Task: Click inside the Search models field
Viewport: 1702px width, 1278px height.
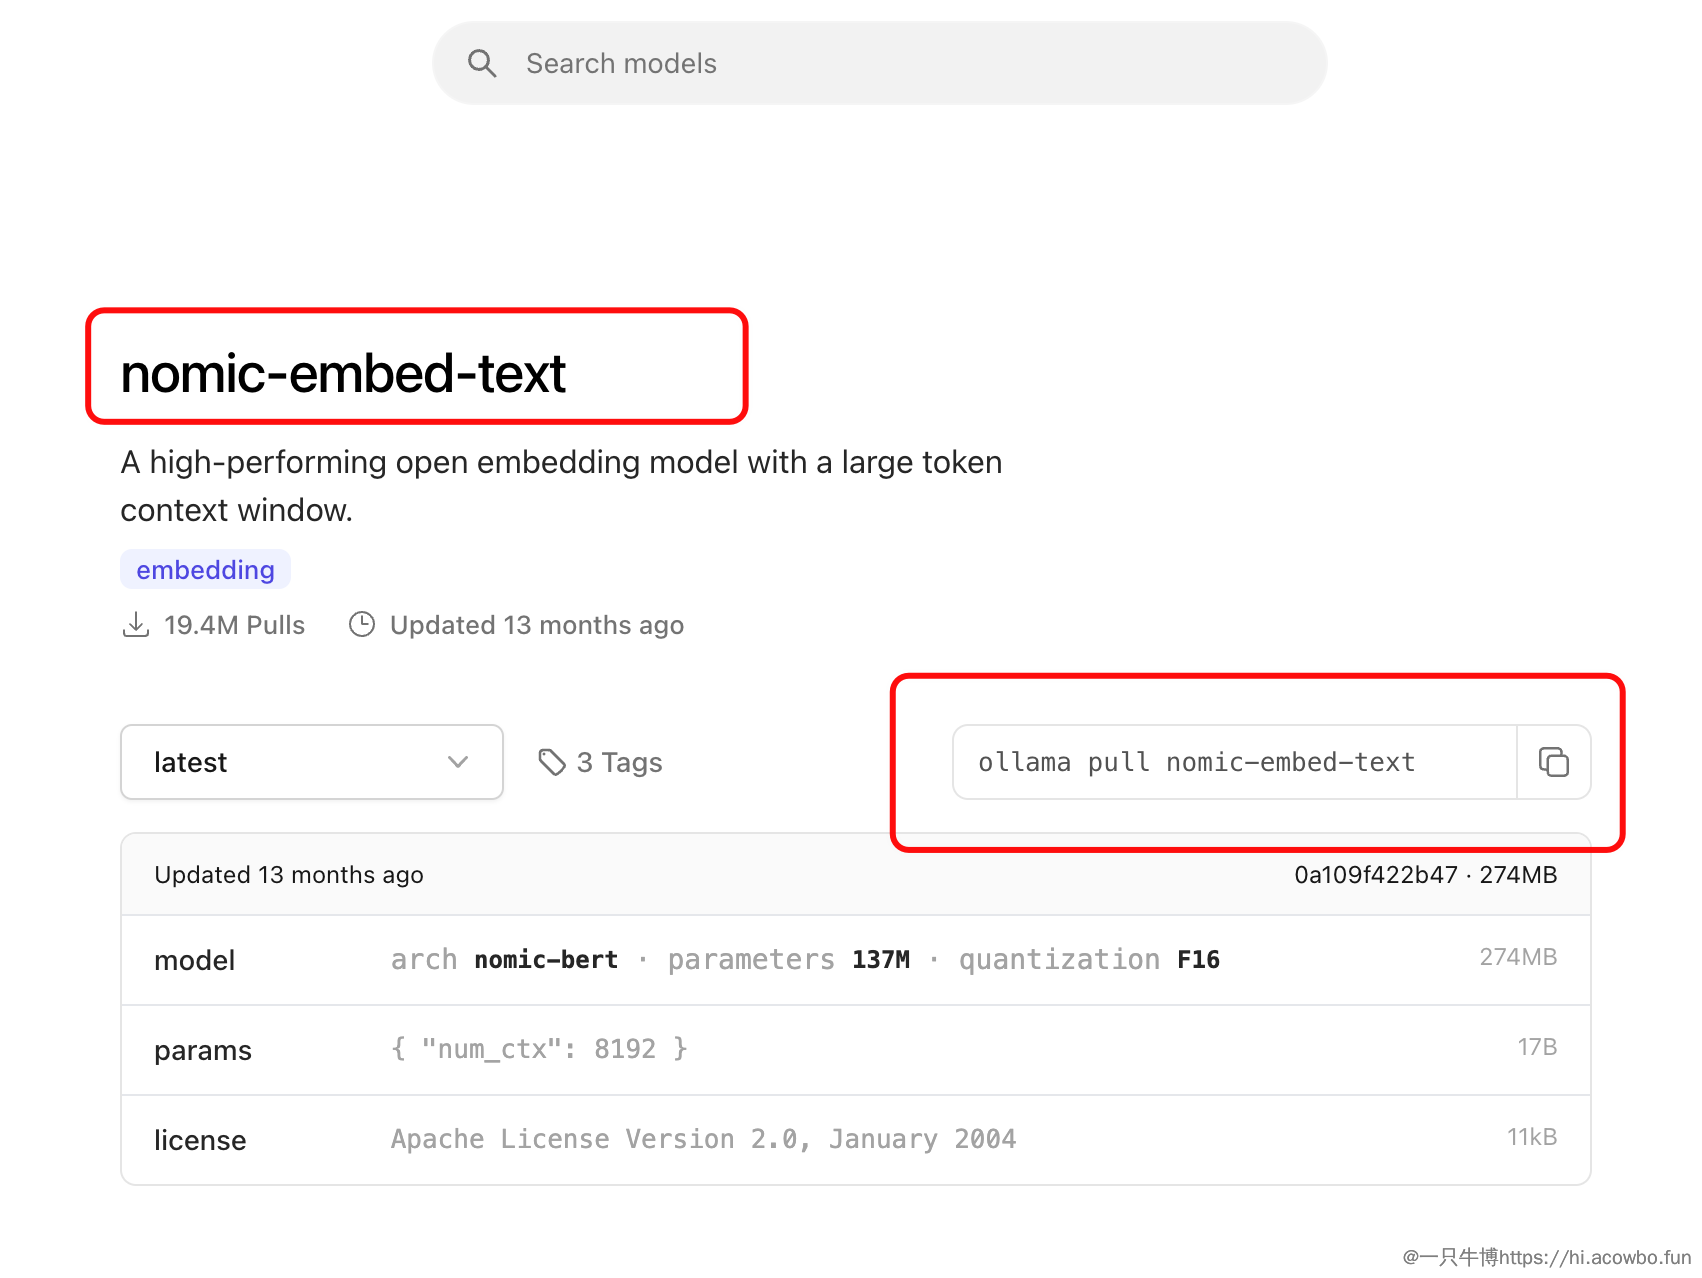Action: 878,62
